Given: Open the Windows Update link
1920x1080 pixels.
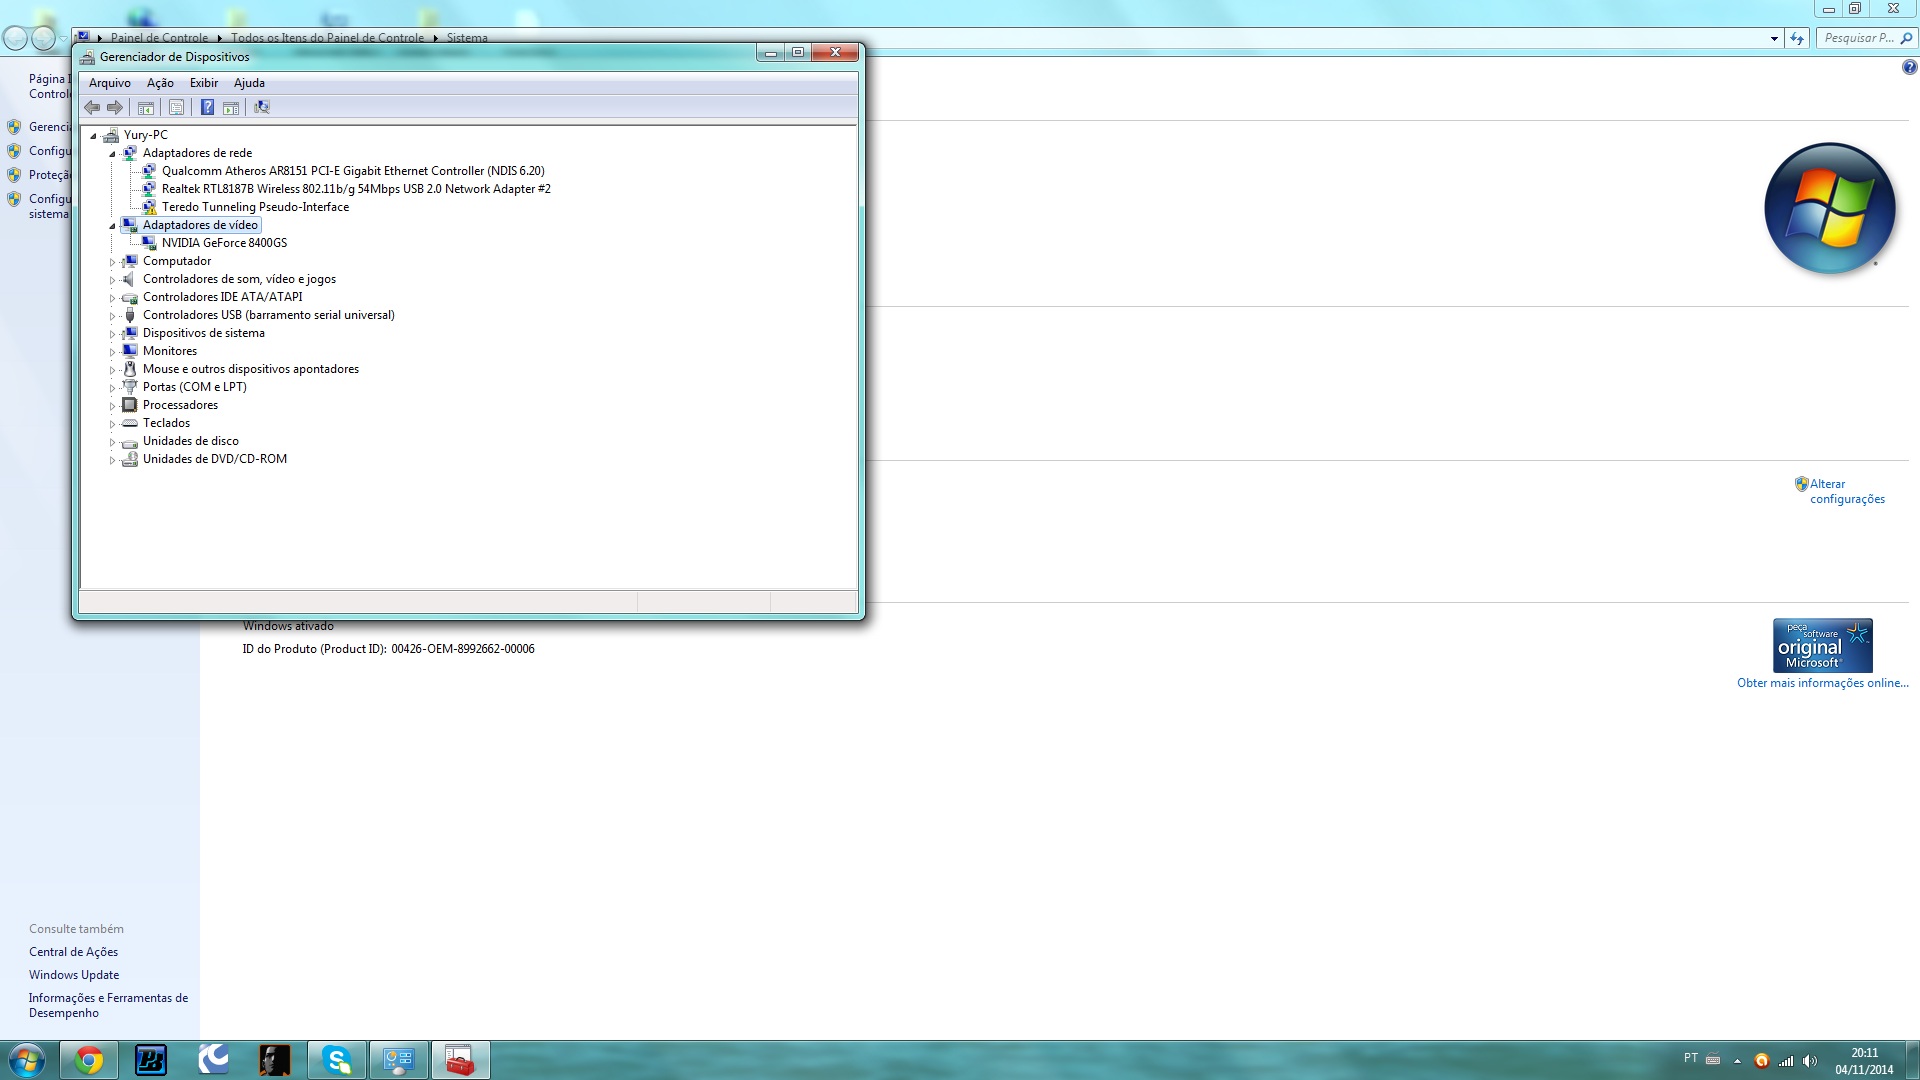Looking at the screenshot, I should tap(74, 975).
